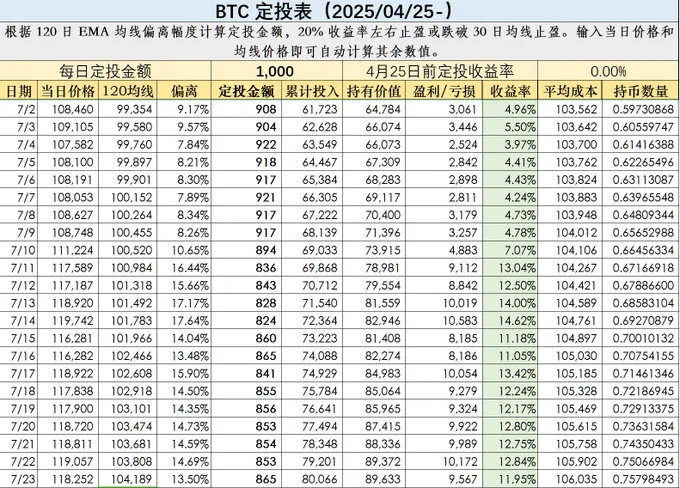
Task: Select the date cell 7/21
Action: click(19, 444)
